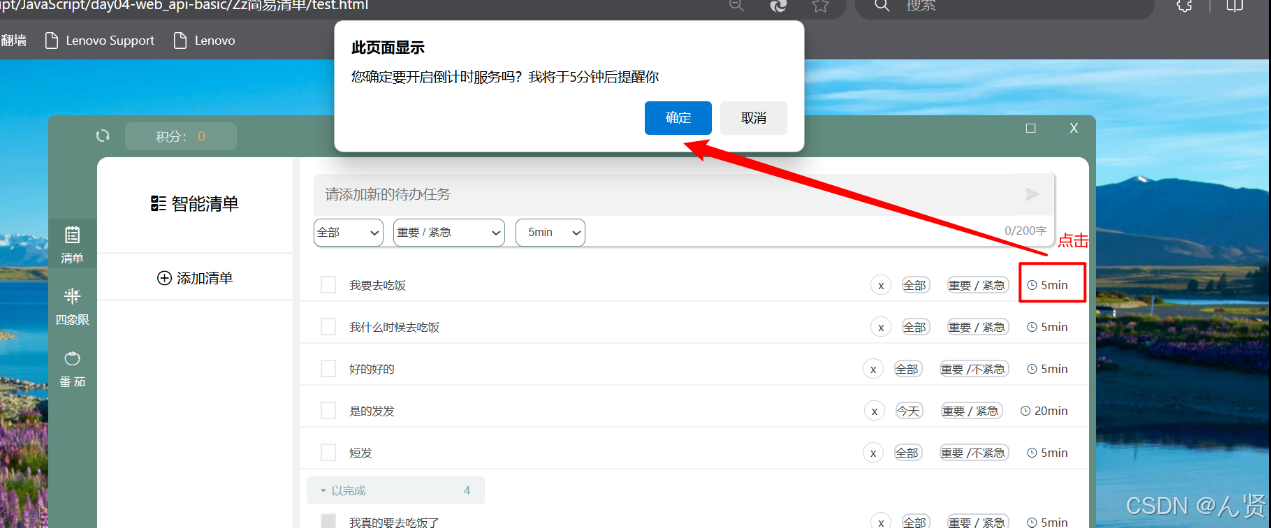The width and height of the screenshot is (1271, 528).
Task: Close the app panel with X
Action: point(1074,128)
